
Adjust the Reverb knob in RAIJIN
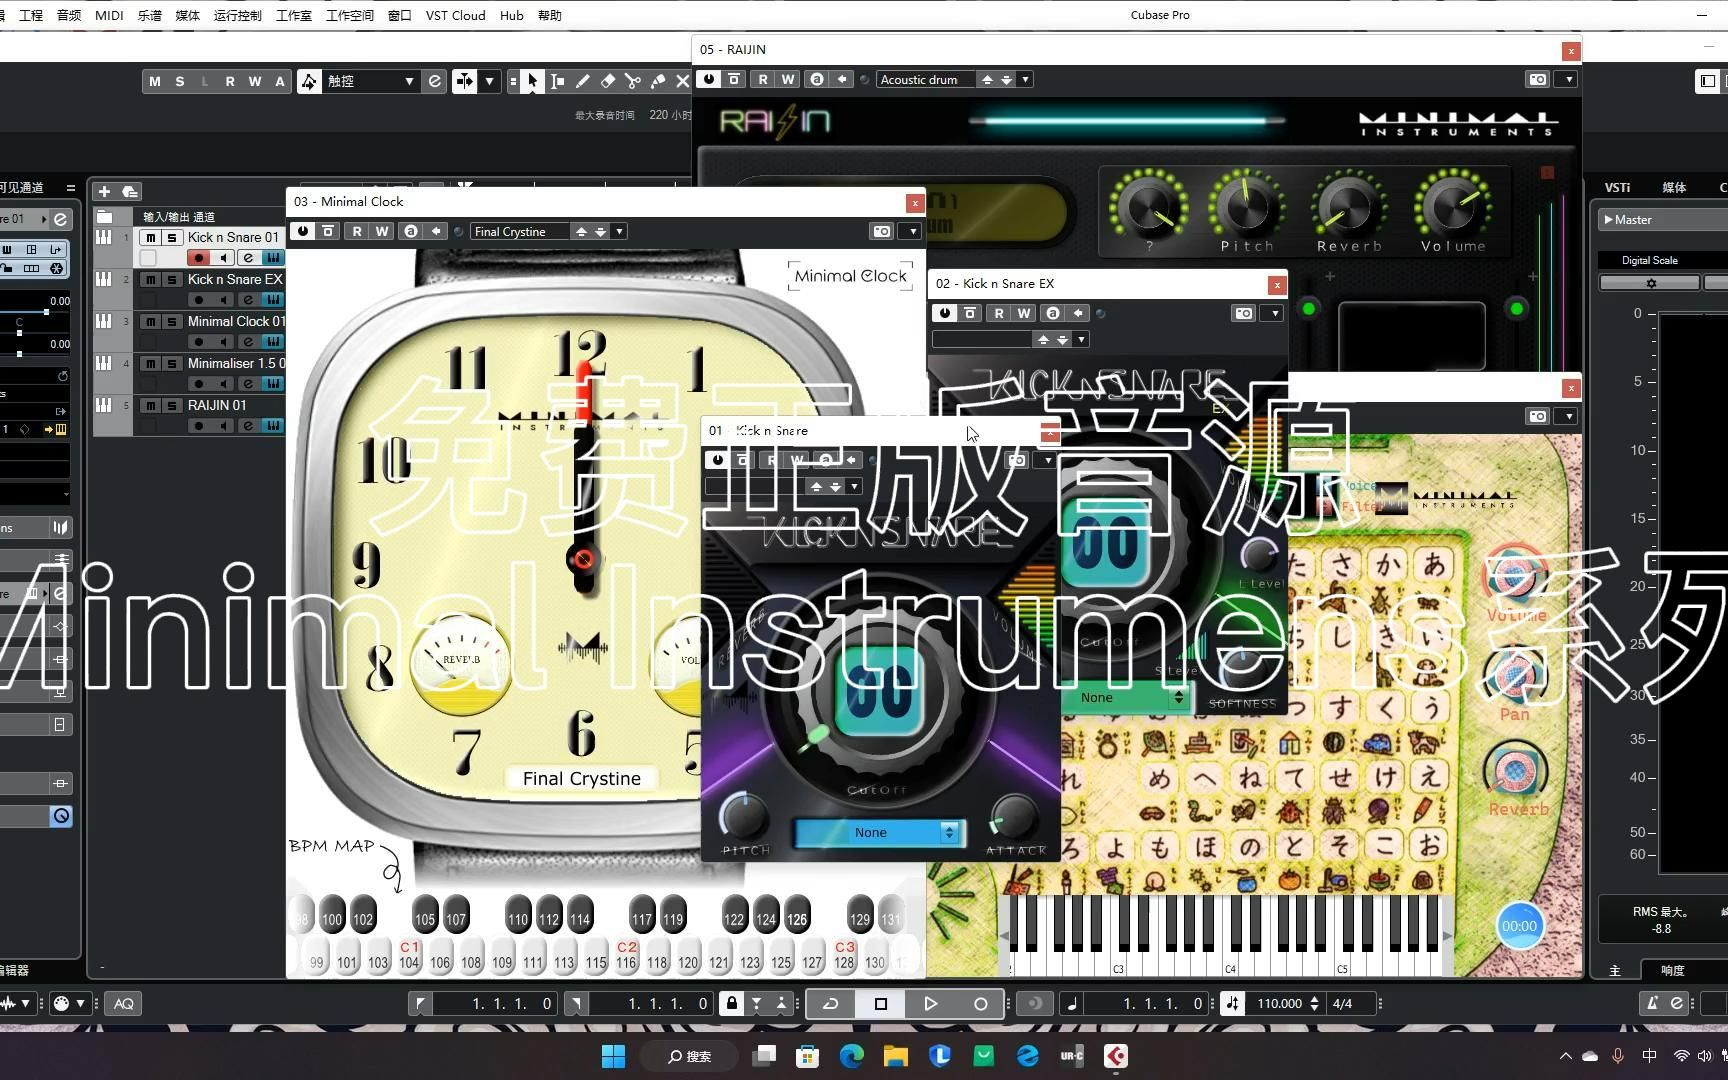click(x=1348, y=208)
